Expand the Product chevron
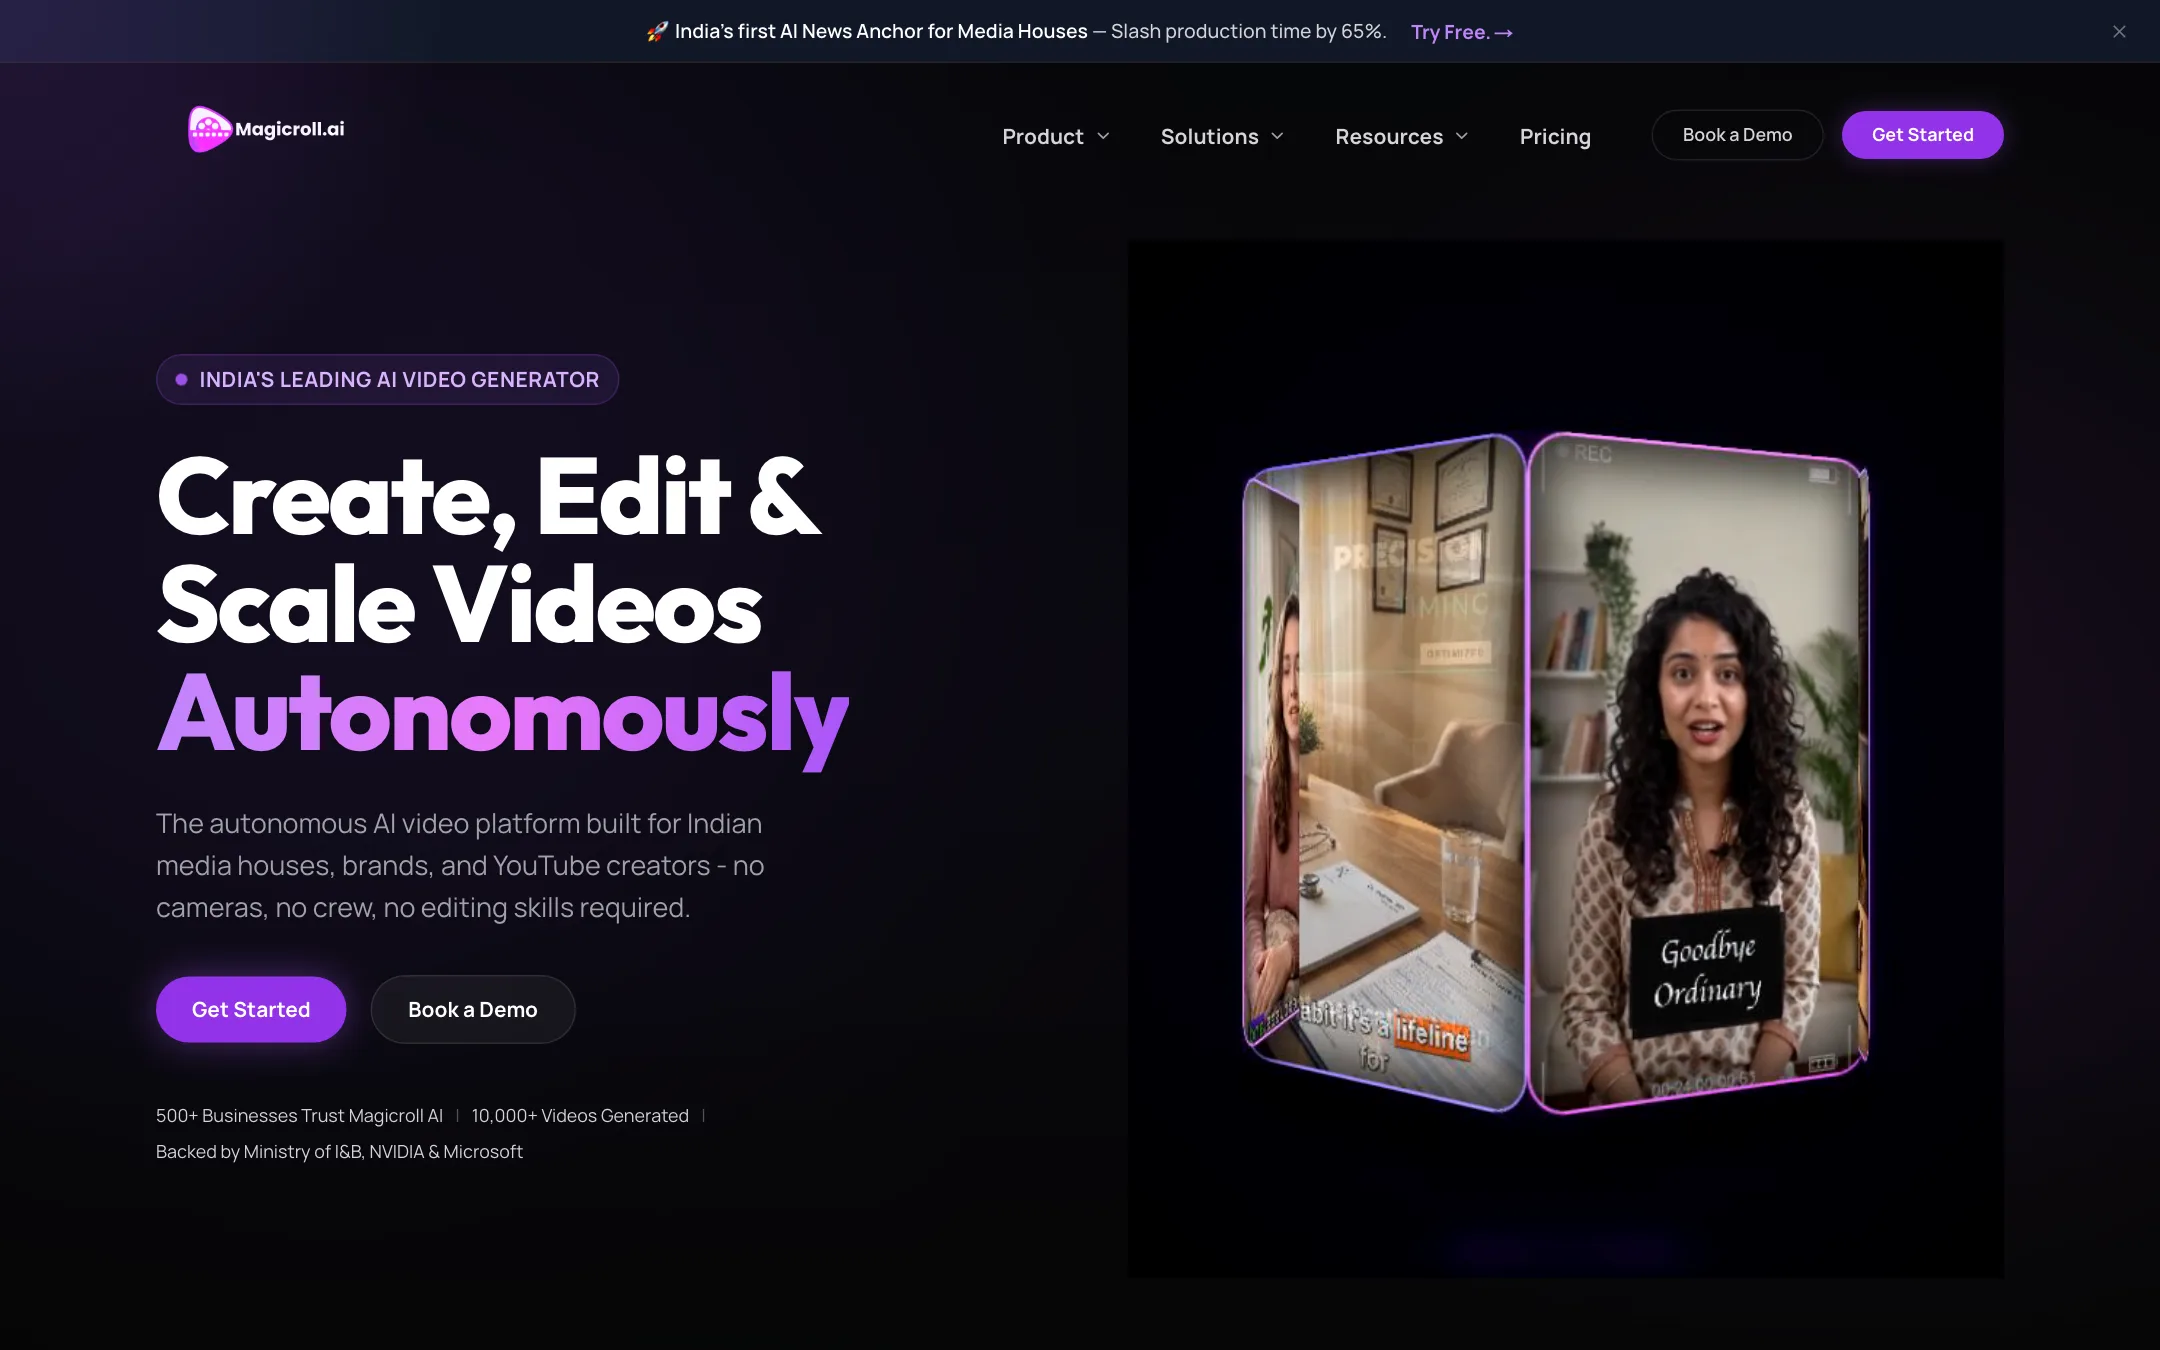Screen dimensions: 2160x1350 (x=1103, y=136)
